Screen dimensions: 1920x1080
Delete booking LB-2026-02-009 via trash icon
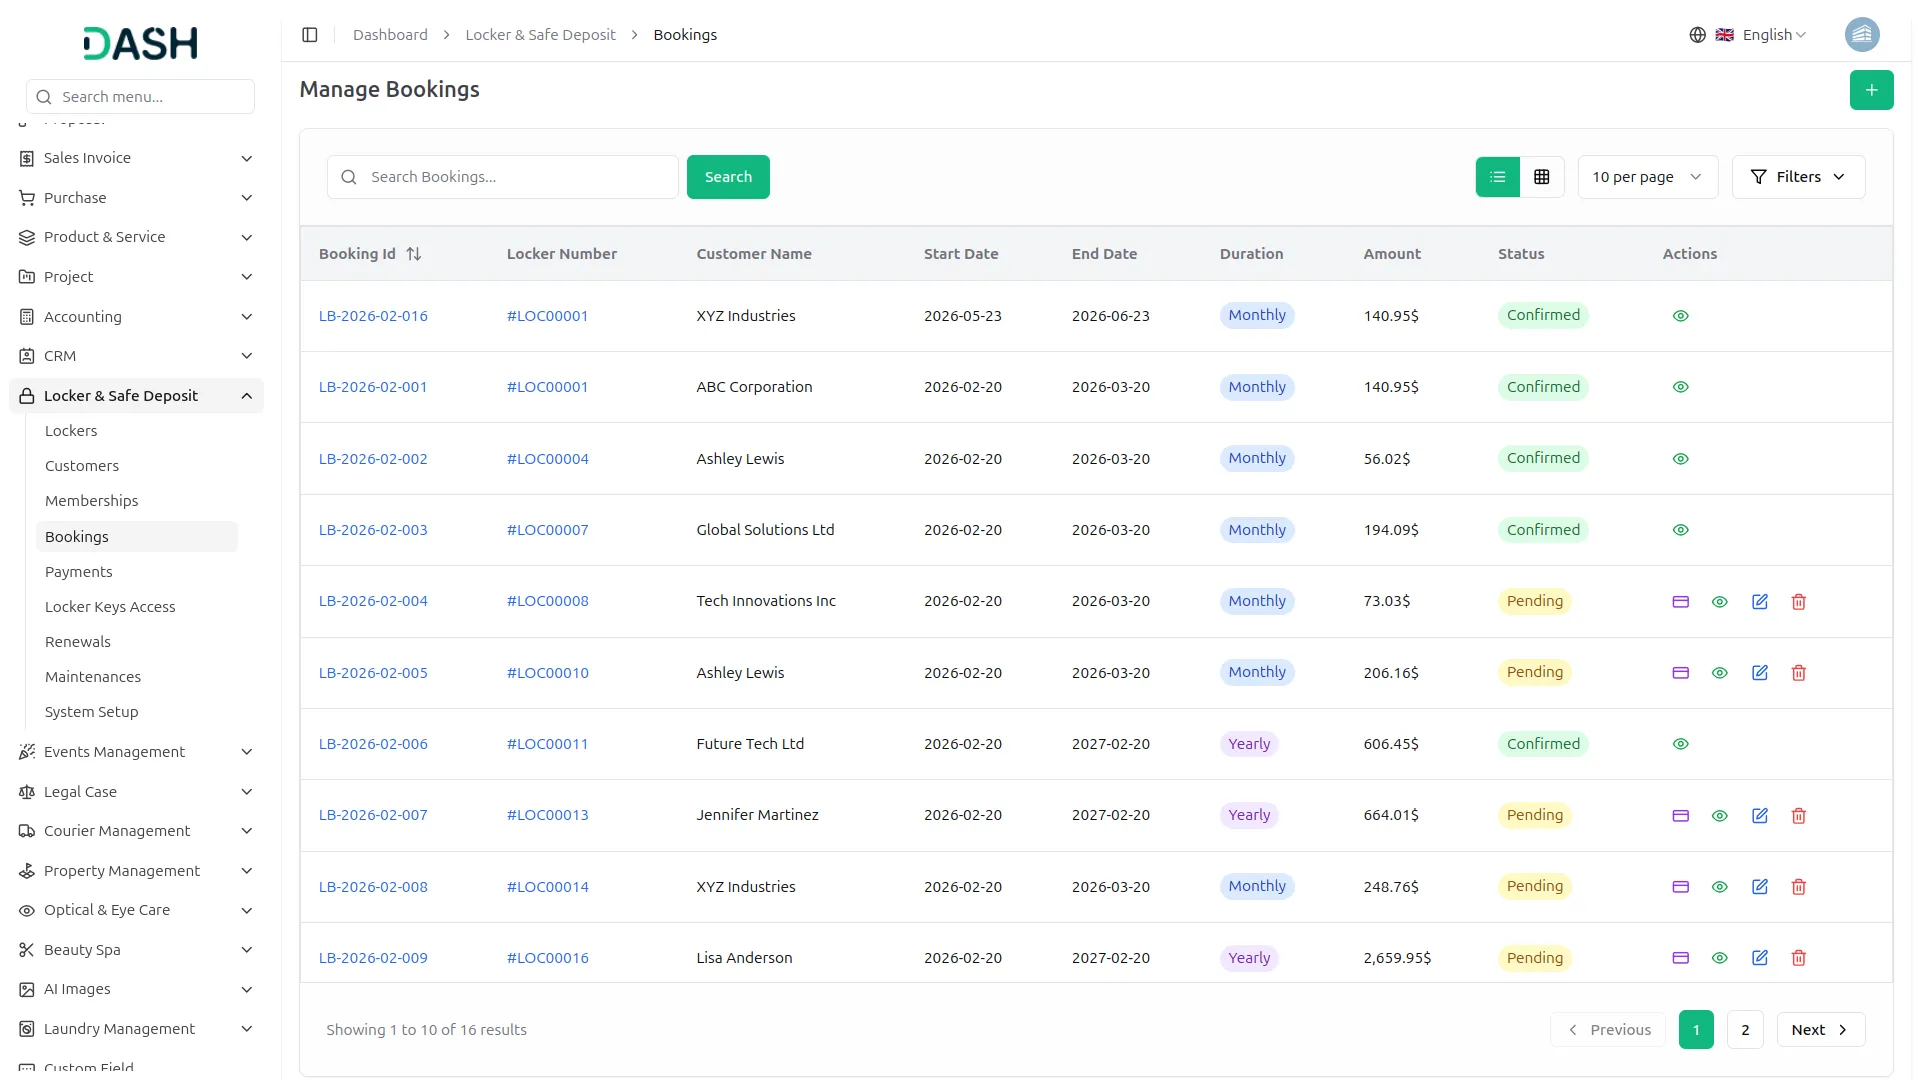(x=1799, y=957)
